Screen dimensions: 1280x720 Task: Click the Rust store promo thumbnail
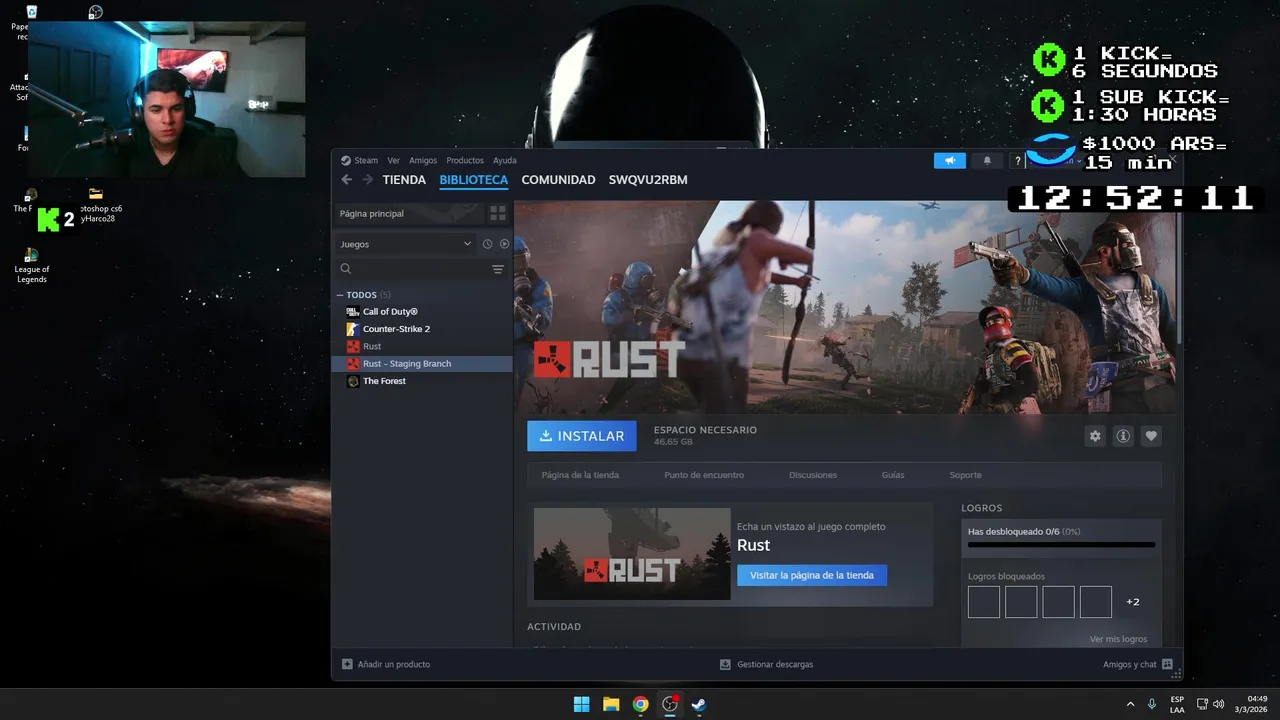[x=632, y=554]
